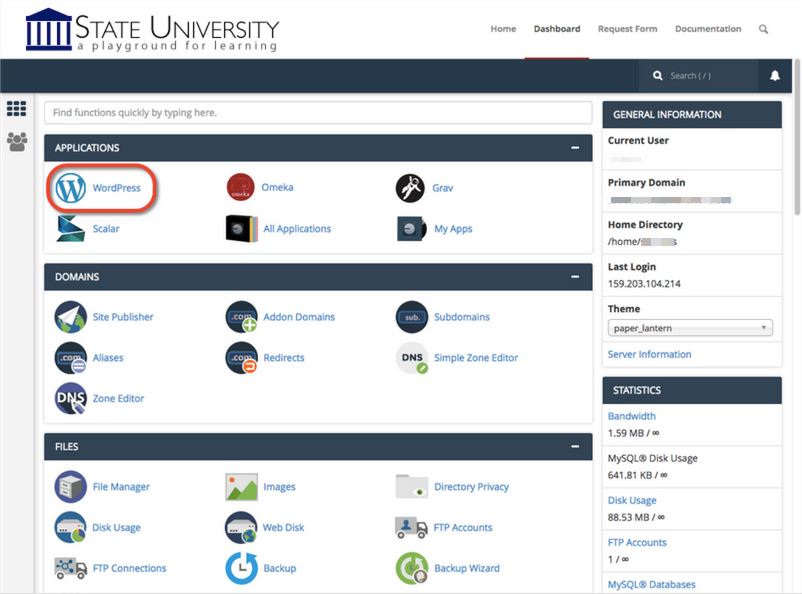Click the General Information panel header
Screen dimensions: 802x594
tap(692, 115)
